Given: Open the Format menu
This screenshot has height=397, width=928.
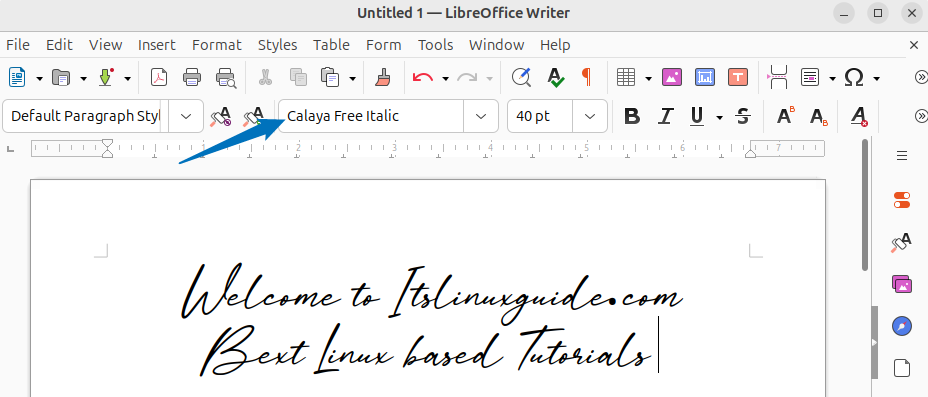Looking at the screenshot, I should pos(217,45).
